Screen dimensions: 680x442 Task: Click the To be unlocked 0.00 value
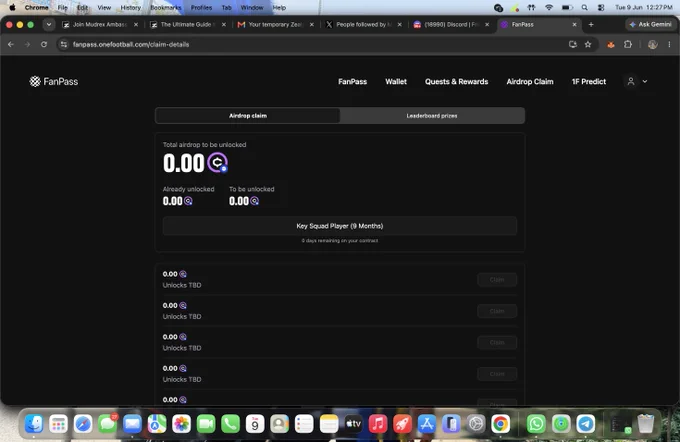[x=239, y=201]
